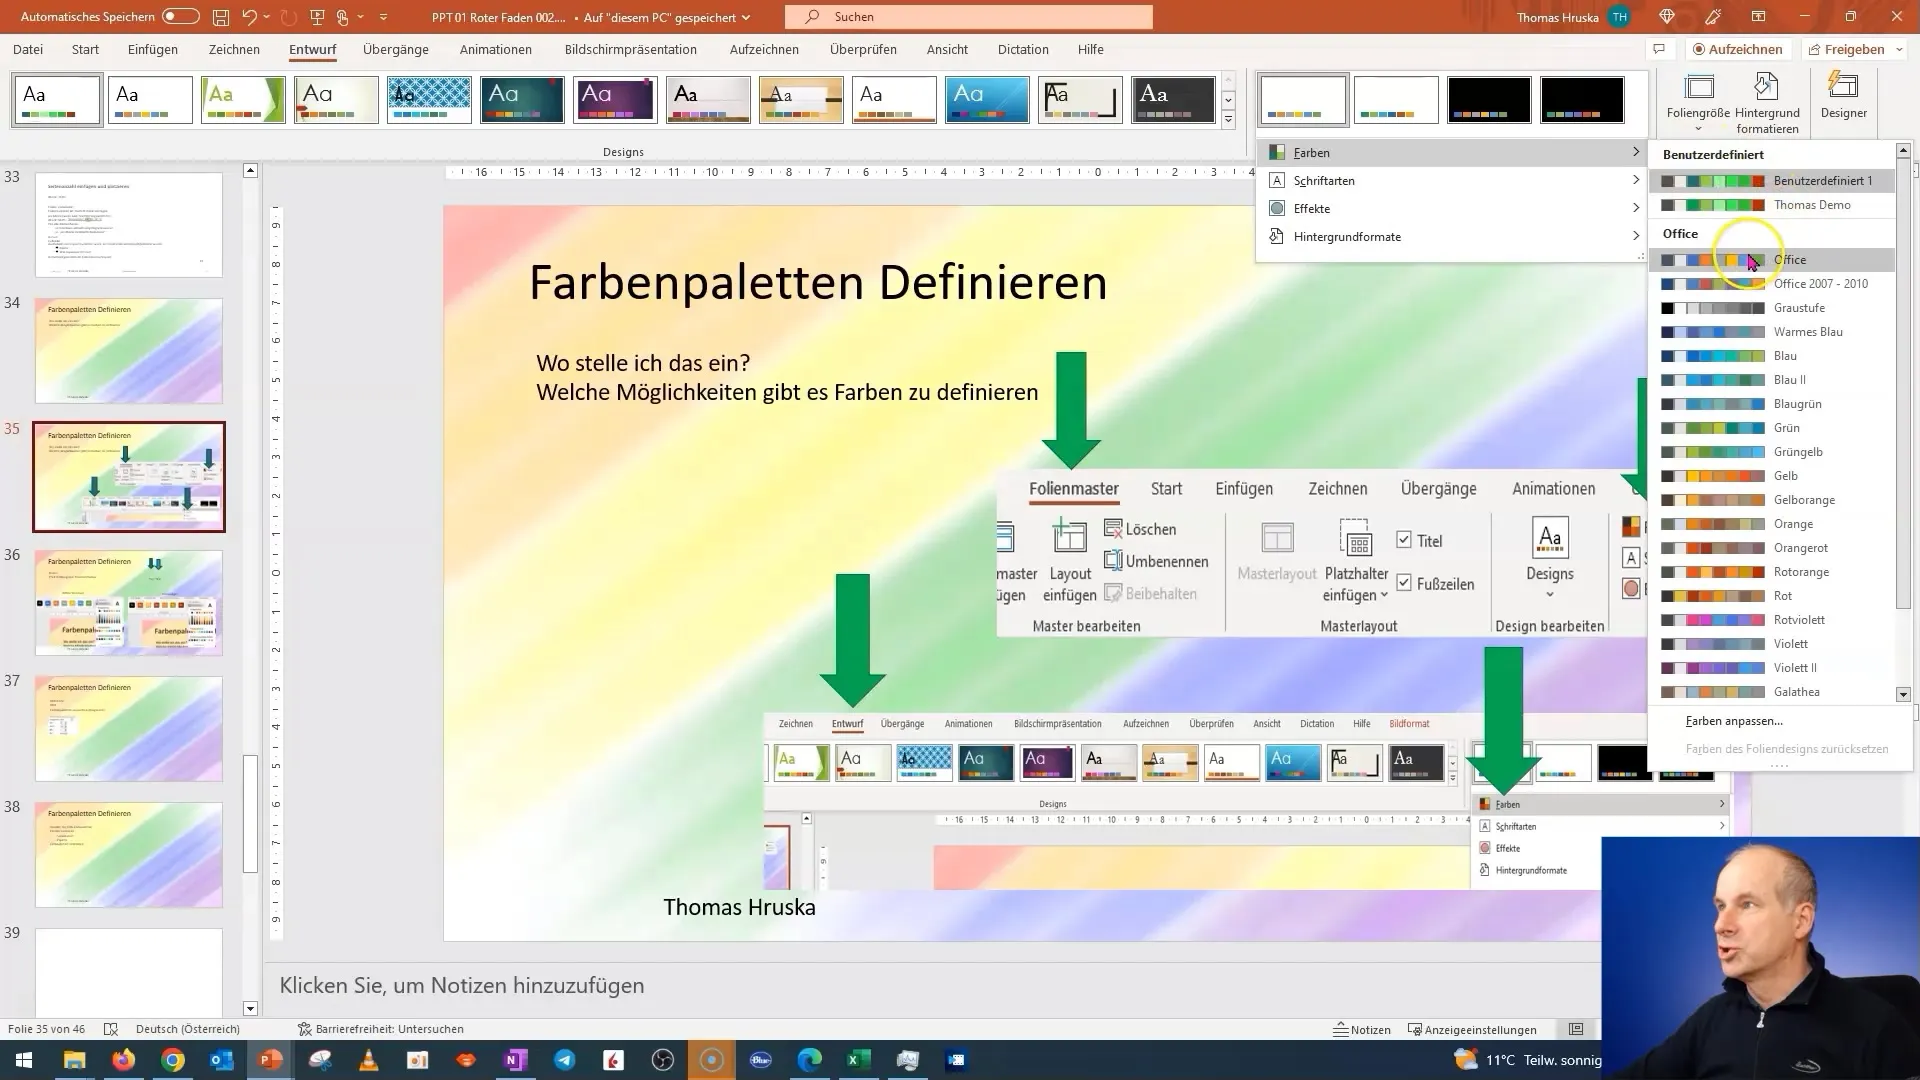Select slide 34 thumbnail
Viewport: 1920px width, 1080px height.
point(129,350)
